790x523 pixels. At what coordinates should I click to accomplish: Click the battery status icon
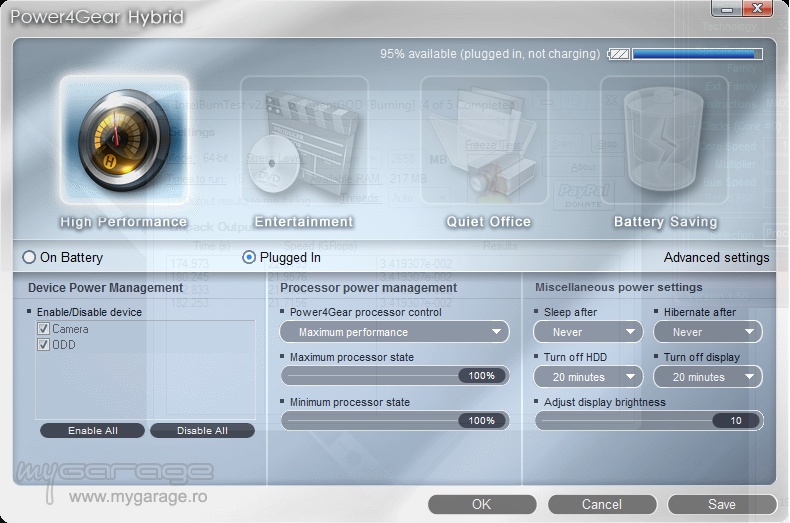coord(618,54)
